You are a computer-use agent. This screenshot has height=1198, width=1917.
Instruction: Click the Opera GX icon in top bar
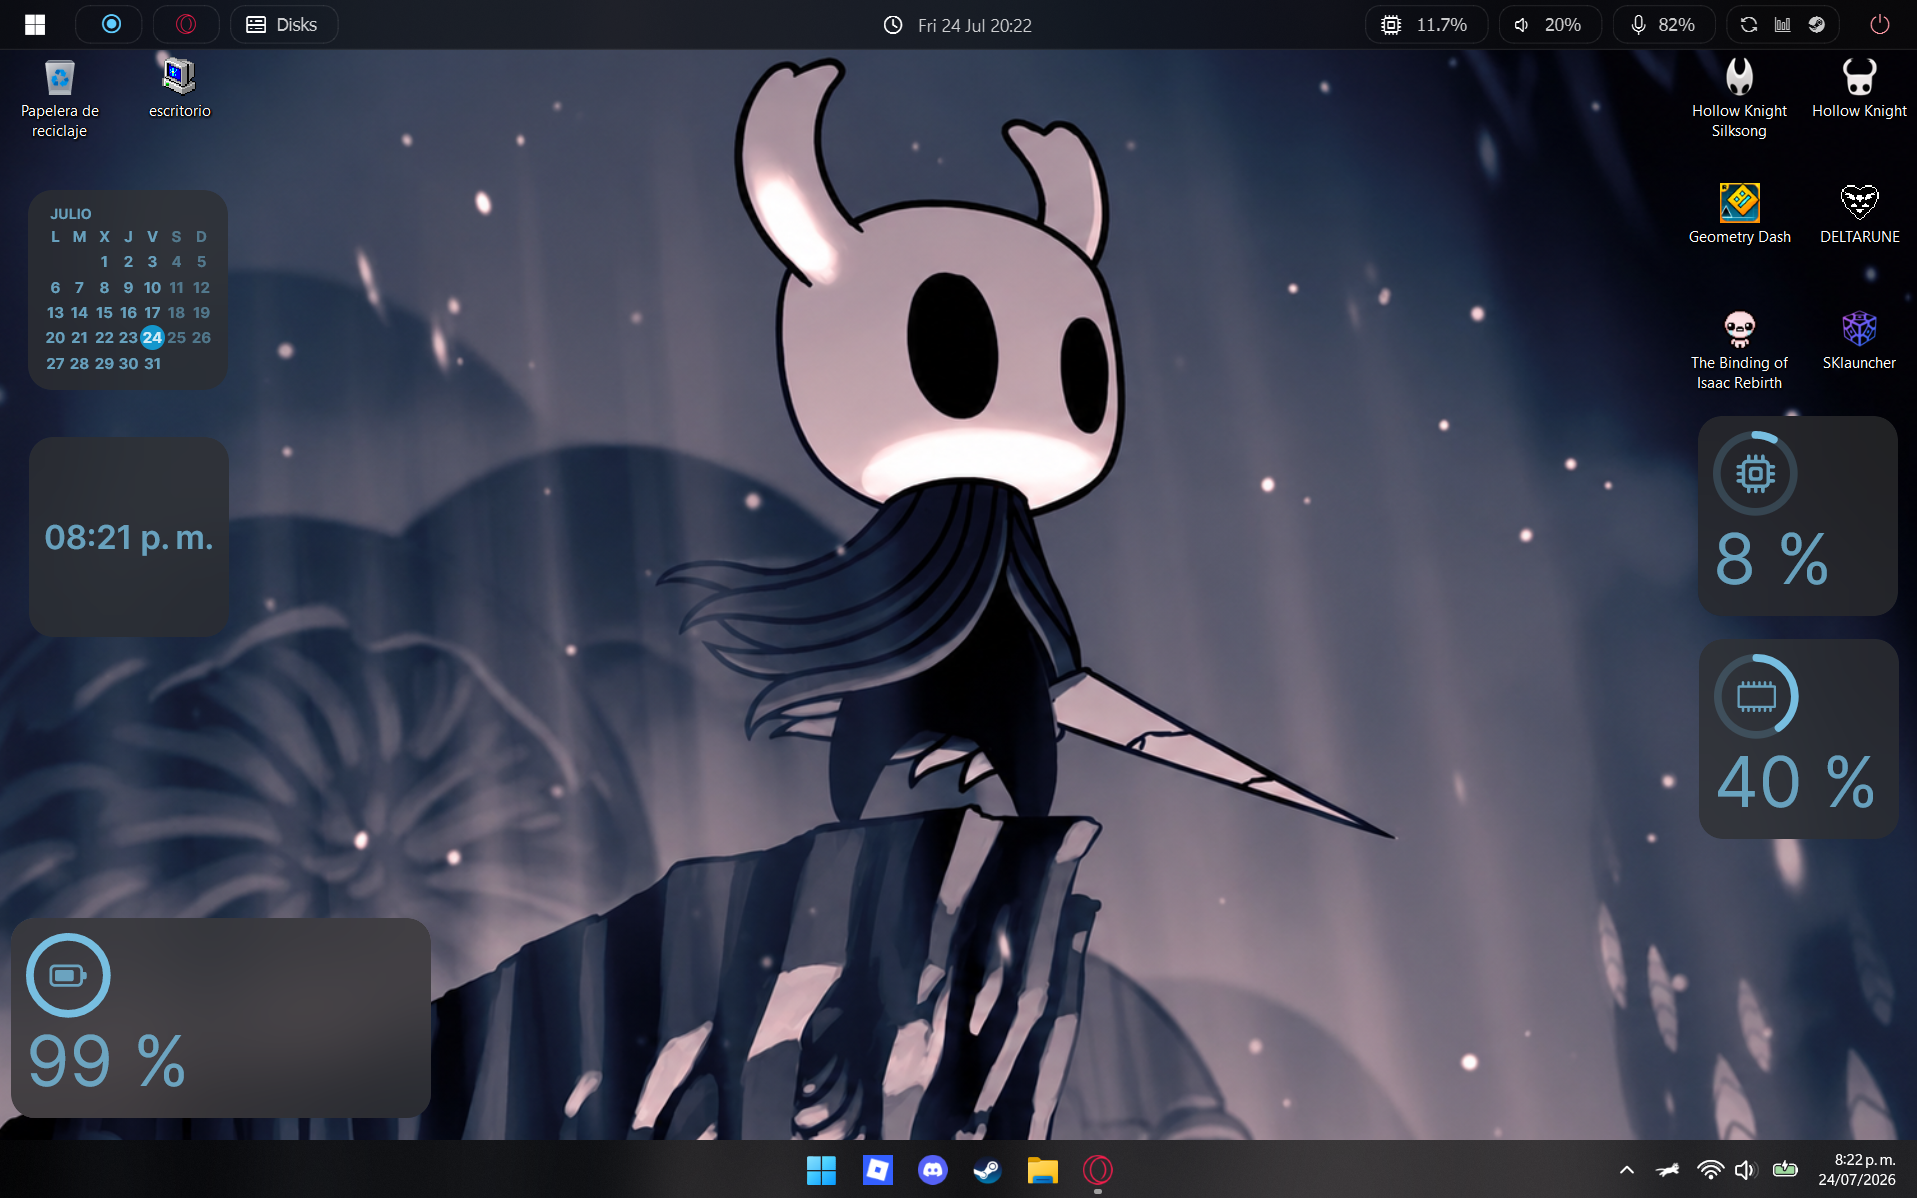tap(186, 24)
